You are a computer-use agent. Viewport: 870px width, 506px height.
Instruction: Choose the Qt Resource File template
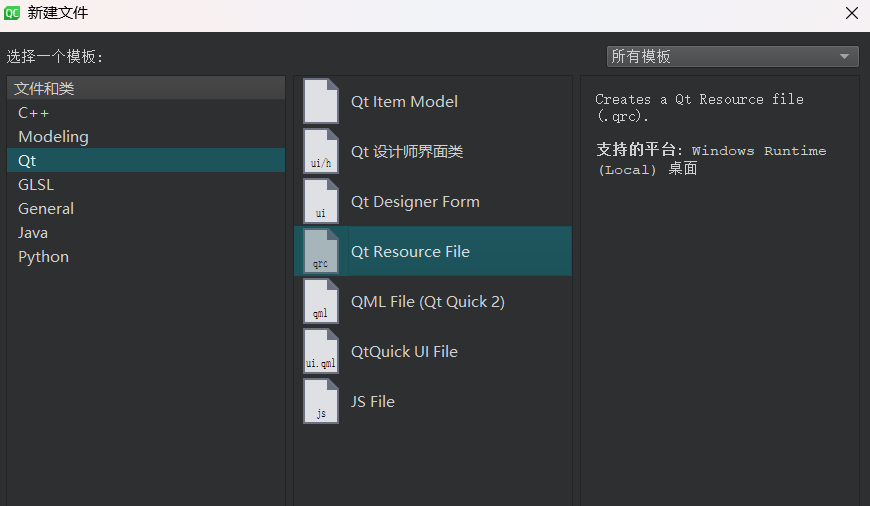coord(433,251)
